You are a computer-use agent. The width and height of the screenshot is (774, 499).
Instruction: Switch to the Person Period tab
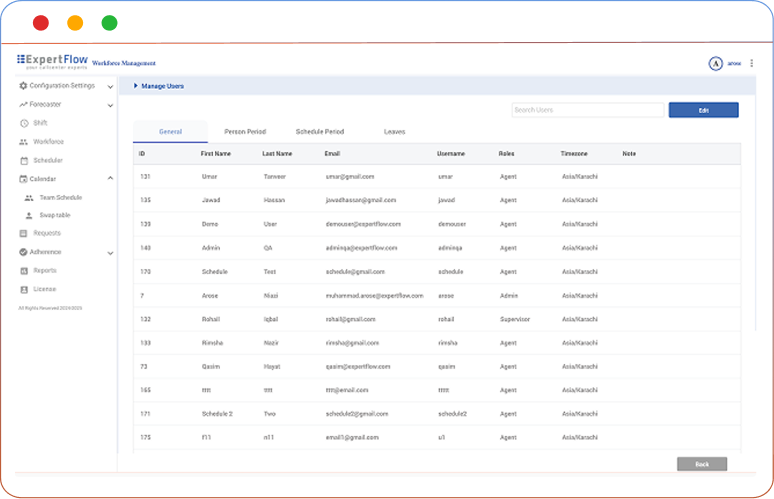click(245, 132)
